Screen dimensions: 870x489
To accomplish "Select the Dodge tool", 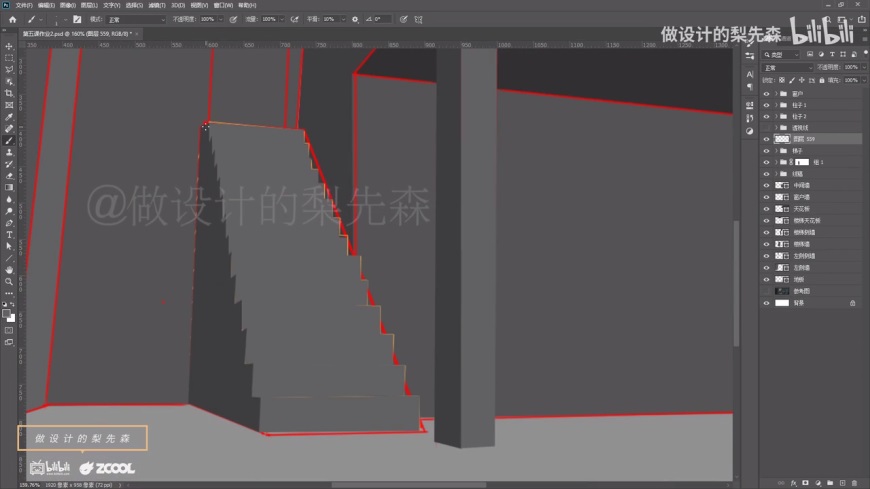I will click(9, 211).
